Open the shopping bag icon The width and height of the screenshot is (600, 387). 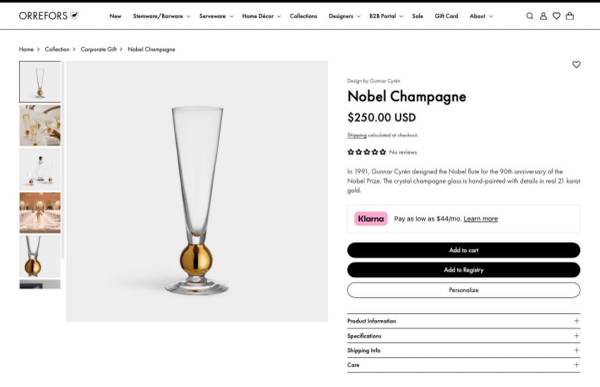(570, 16)
